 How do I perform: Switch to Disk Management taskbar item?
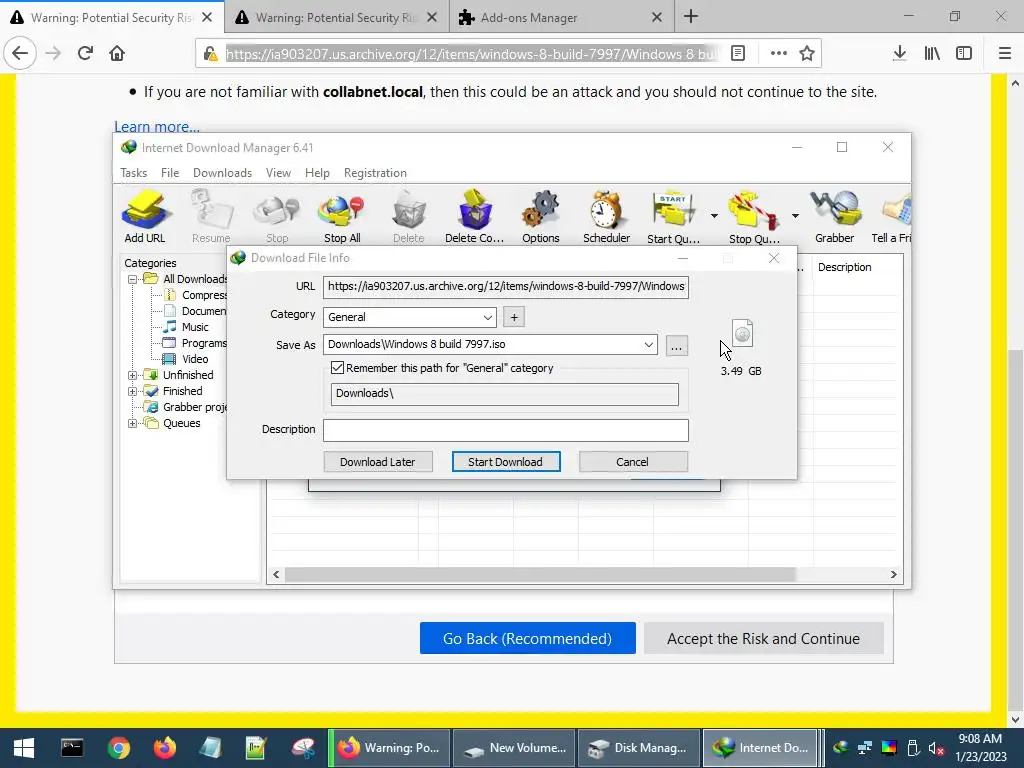click(x=639, y=748)
